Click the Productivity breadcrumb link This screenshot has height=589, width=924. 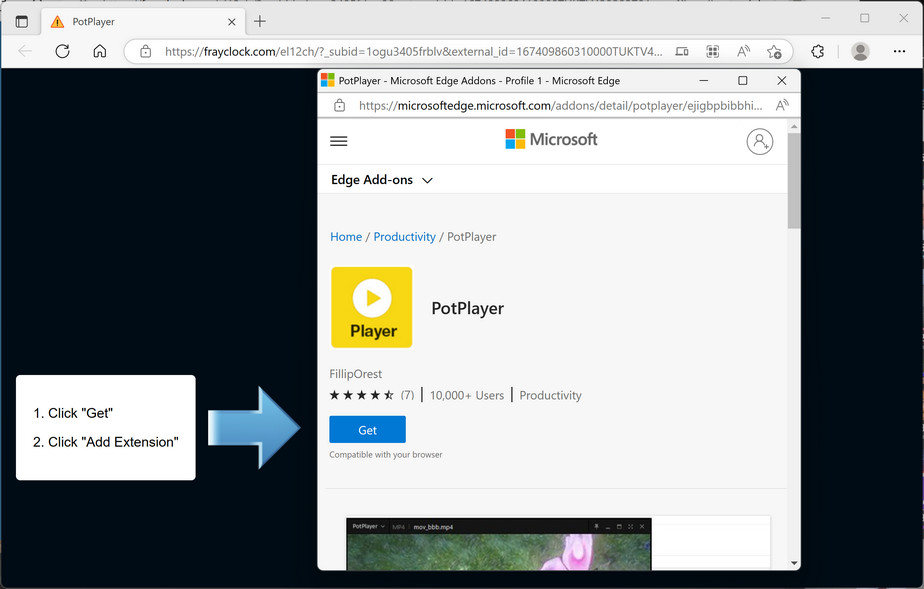coord(404,237)
